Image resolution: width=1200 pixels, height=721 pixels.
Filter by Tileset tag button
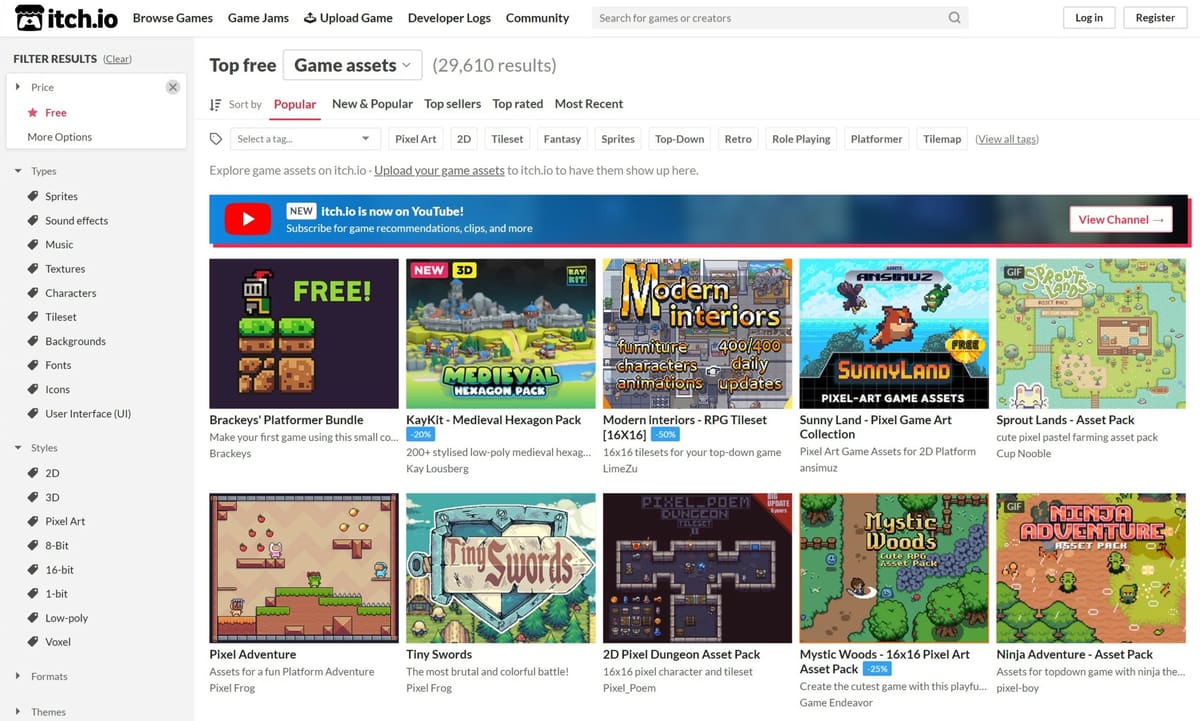(x=508, y=139)
